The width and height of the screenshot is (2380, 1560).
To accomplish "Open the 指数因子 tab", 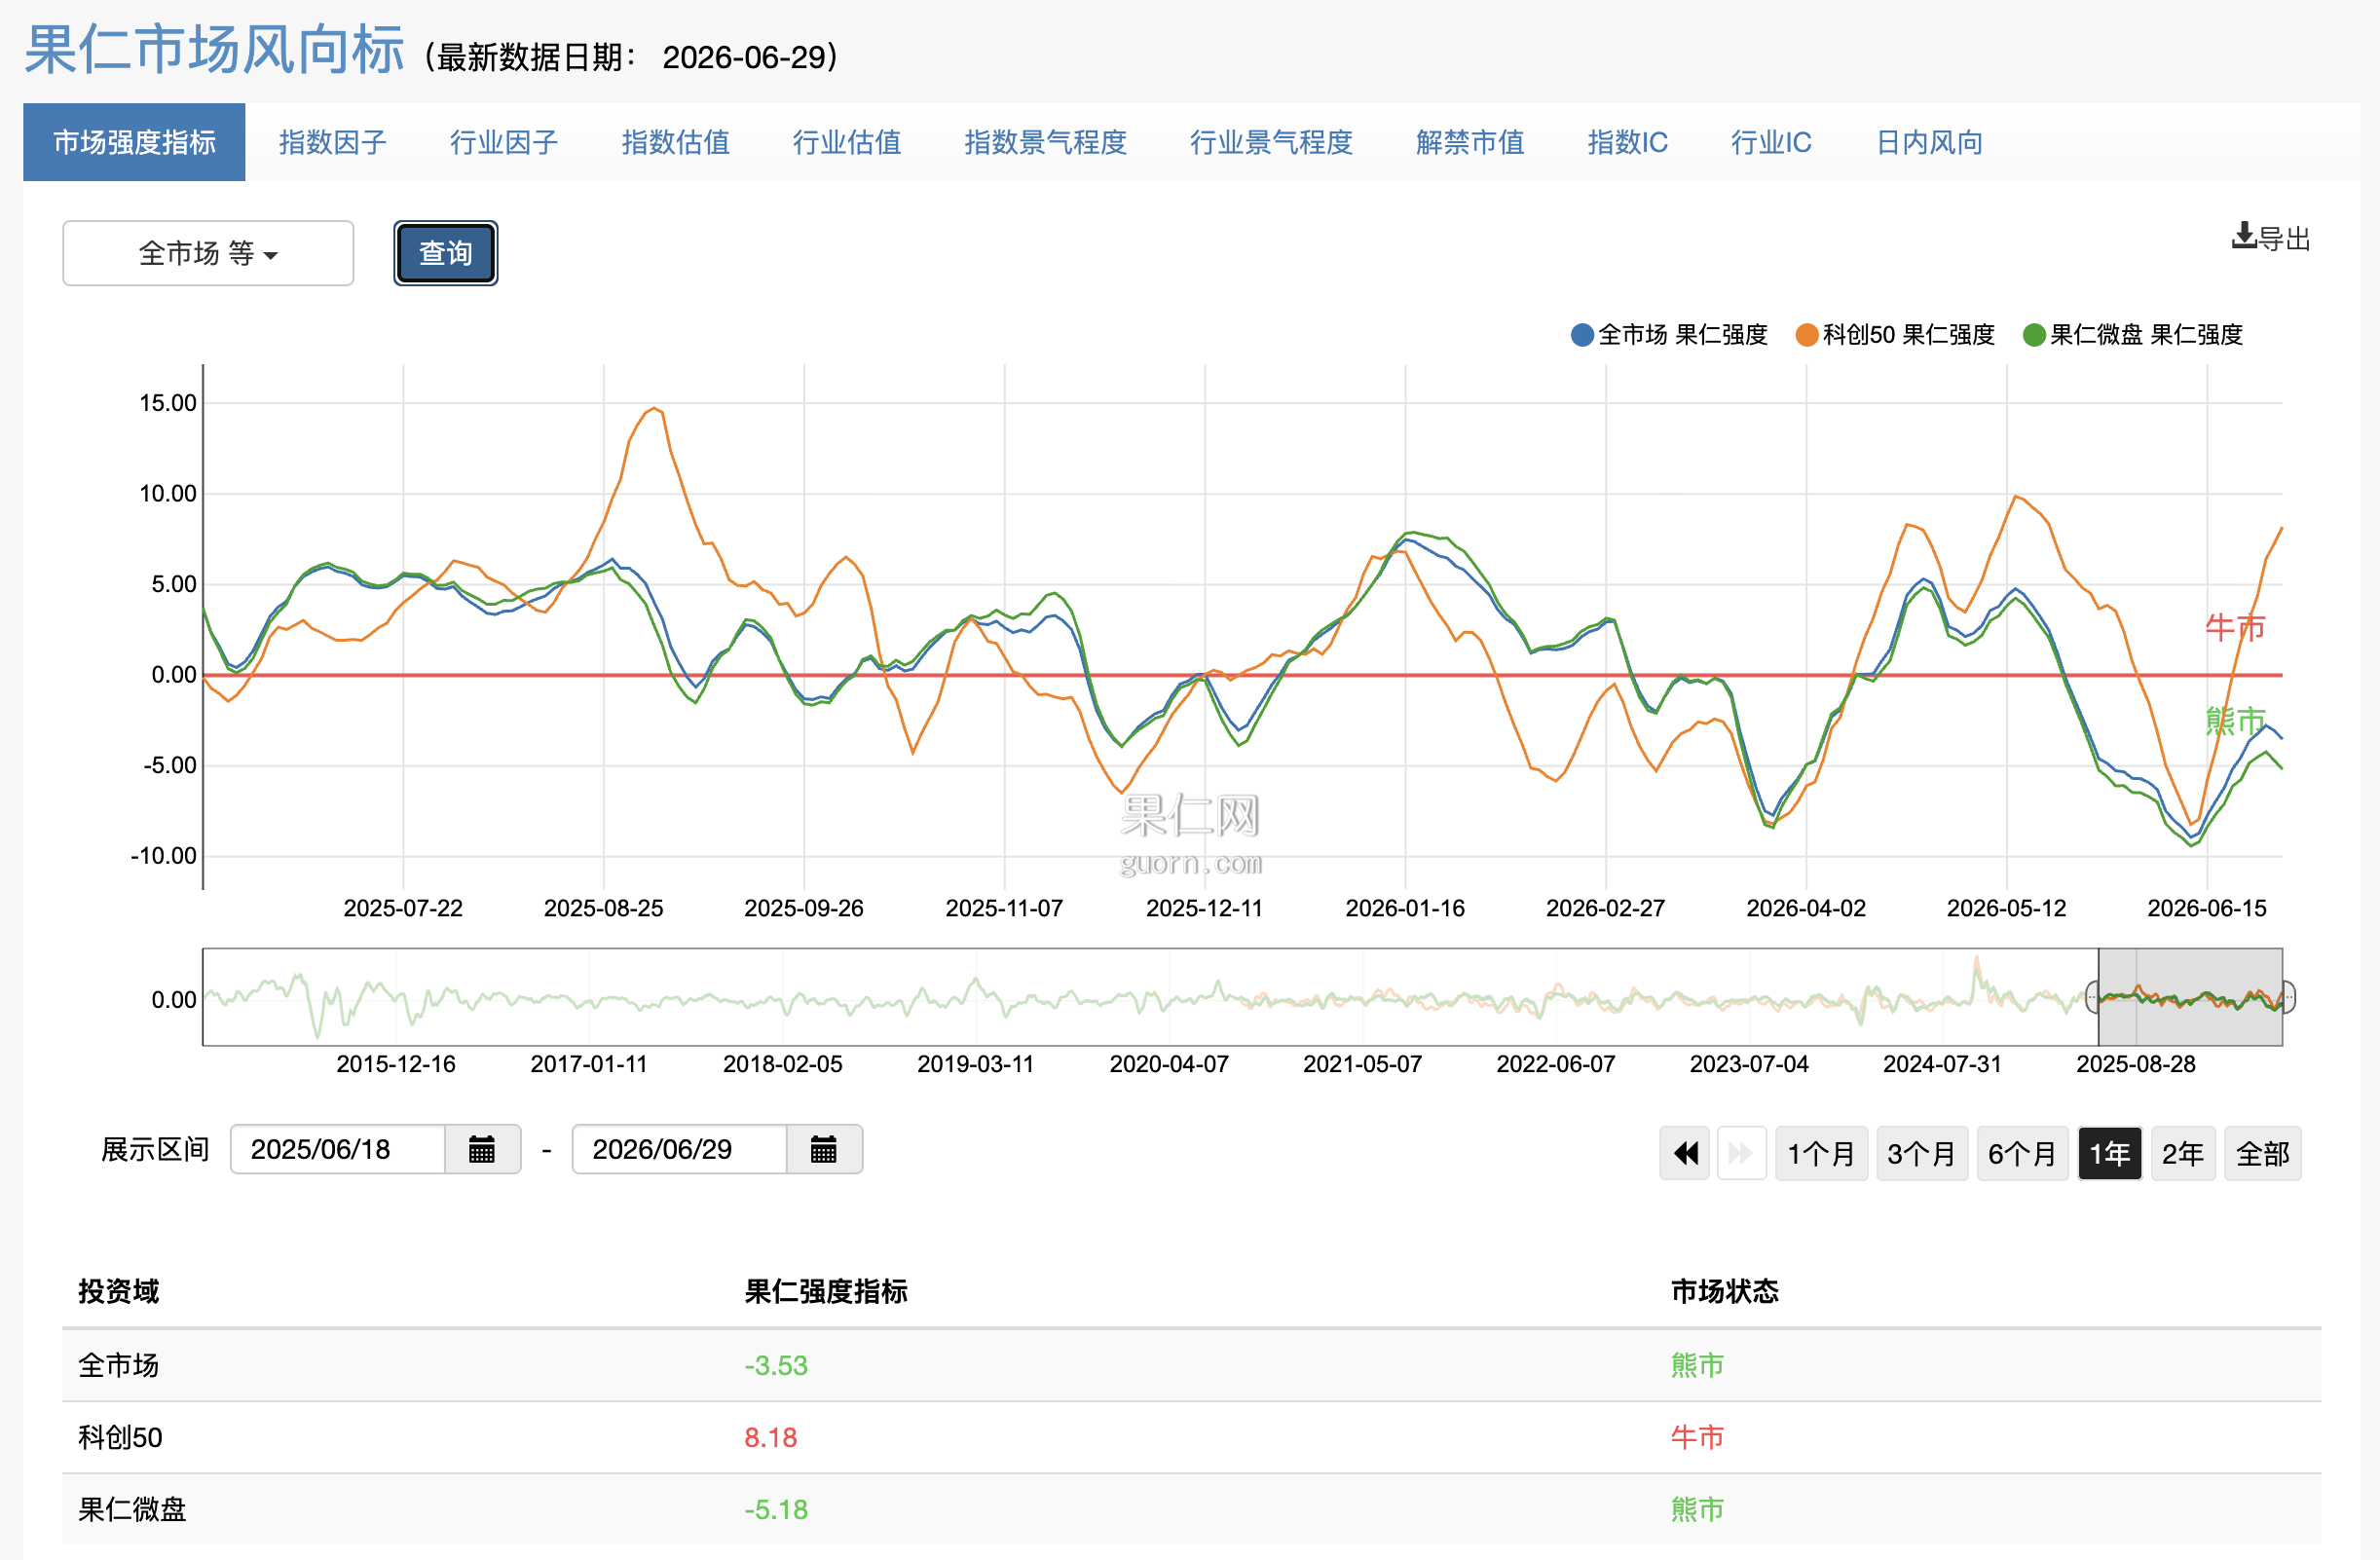I will click(332, 142).
